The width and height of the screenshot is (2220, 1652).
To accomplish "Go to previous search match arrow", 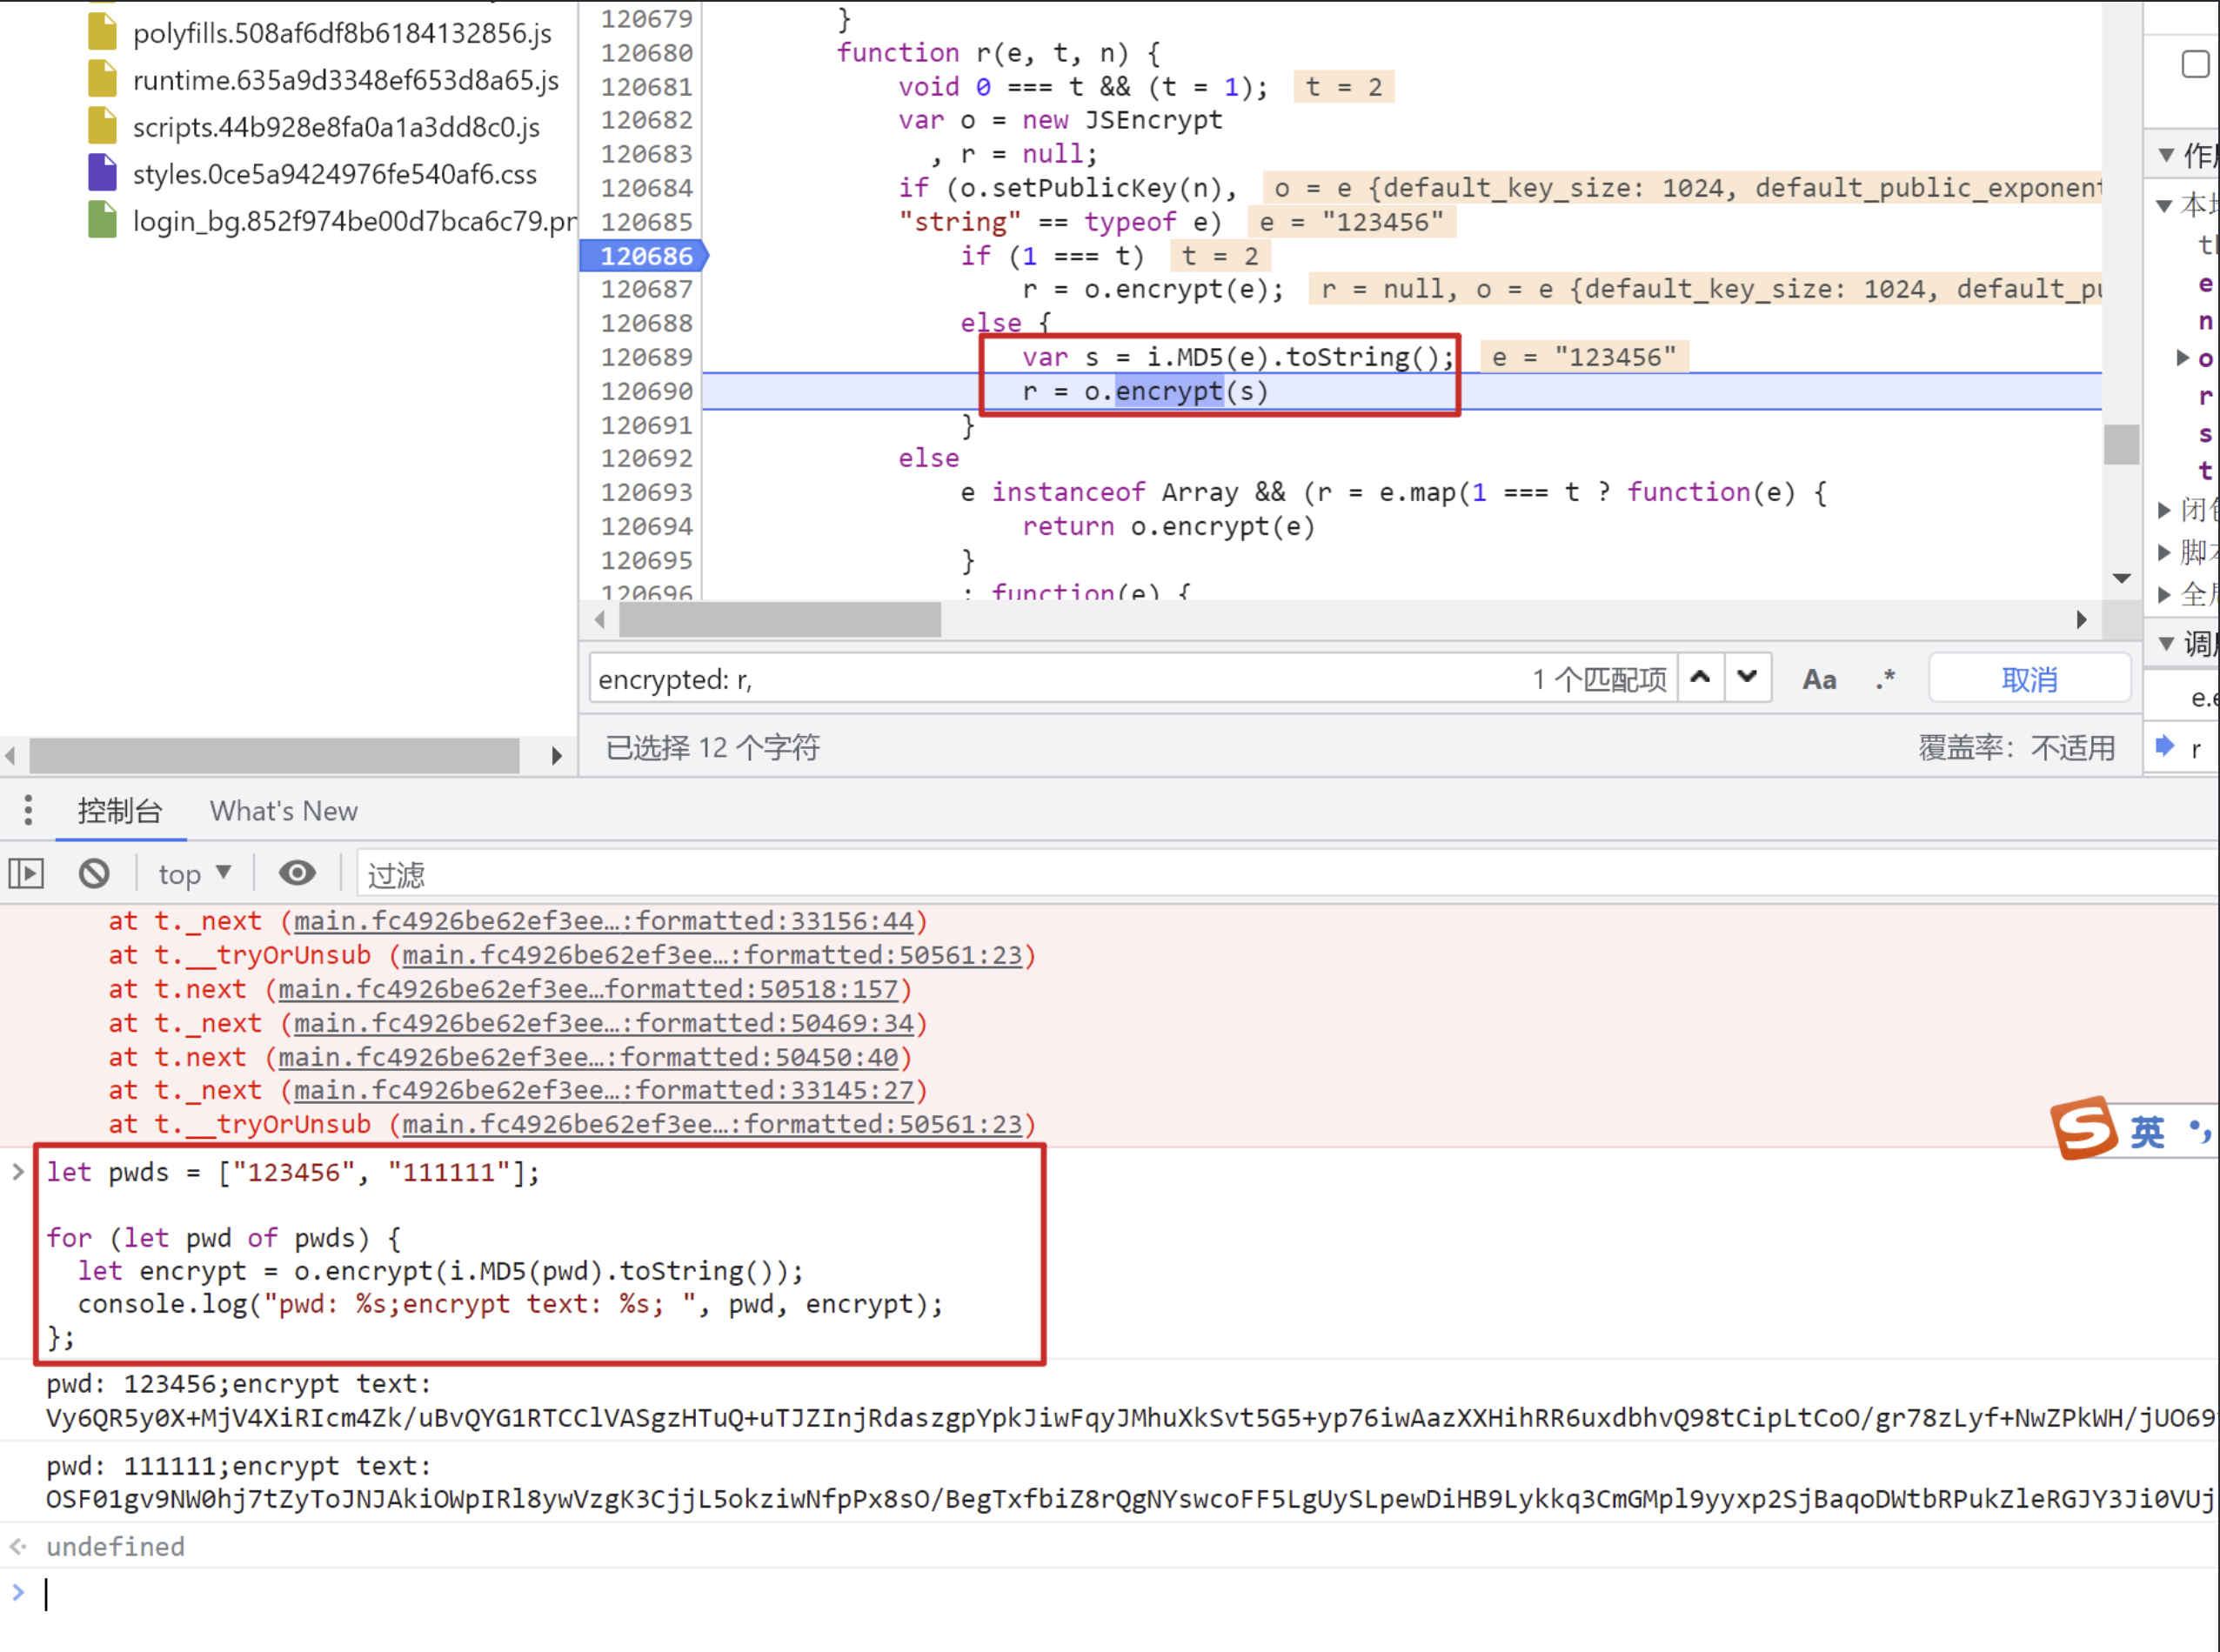I will [x=1700, y=678].
